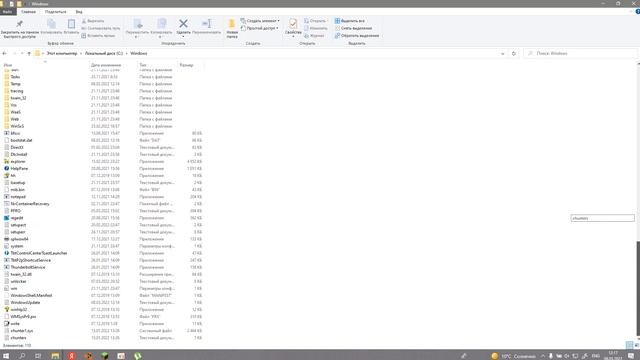640x360 pixels.
Task: Click the search Windows input field
Action: pos(580,53)
